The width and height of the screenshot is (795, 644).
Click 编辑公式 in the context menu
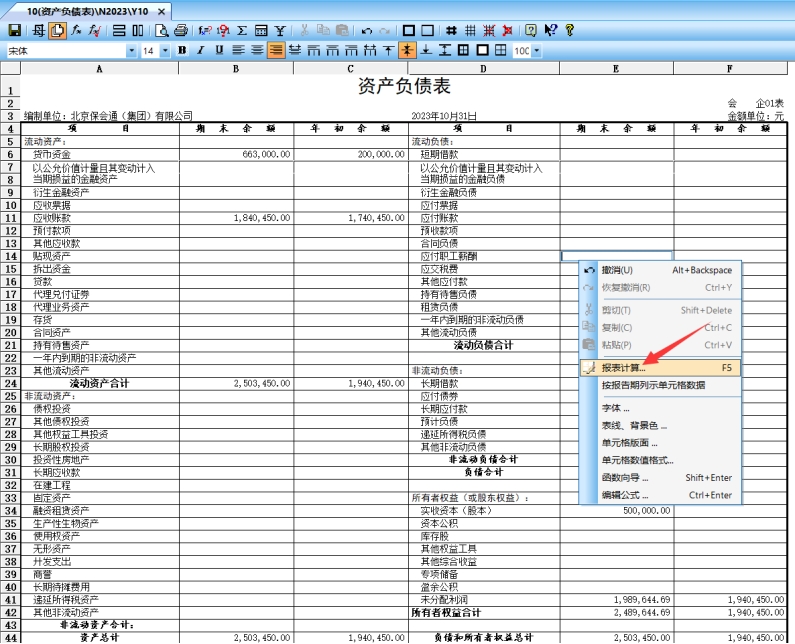click(x=624, y=495)
